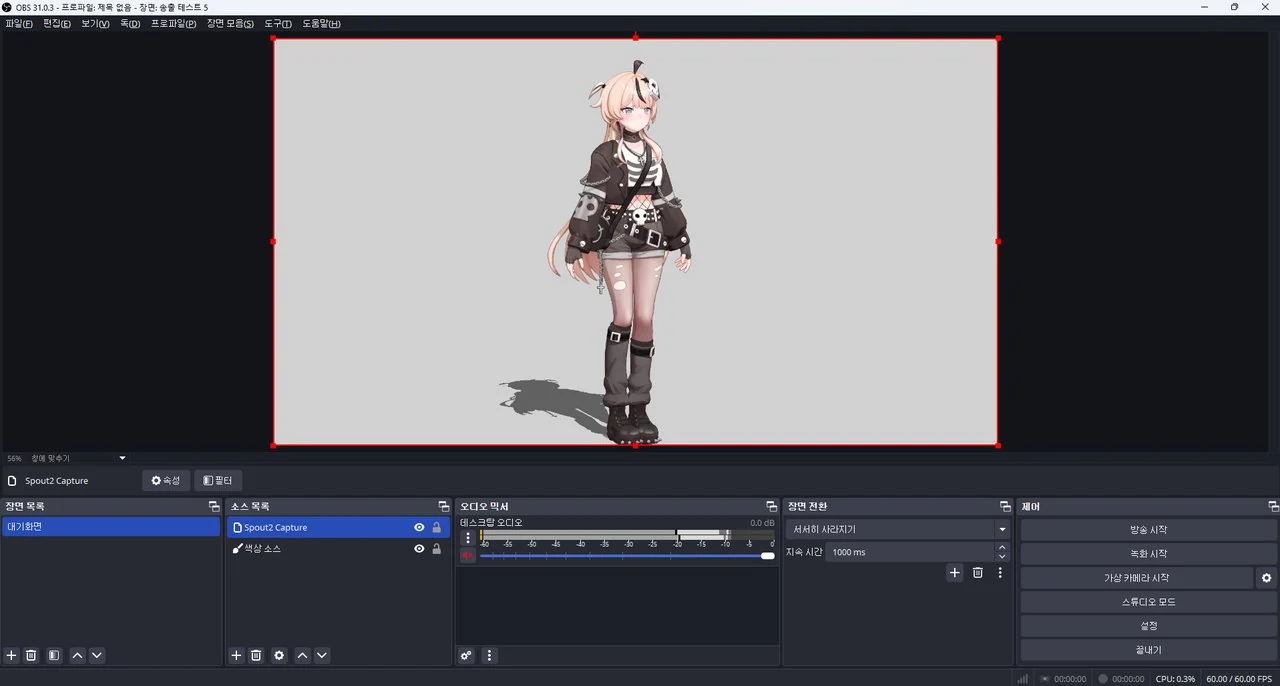Open the 독(D) menu
Viewport: 1280px width, 686px height.
(130, 23)
